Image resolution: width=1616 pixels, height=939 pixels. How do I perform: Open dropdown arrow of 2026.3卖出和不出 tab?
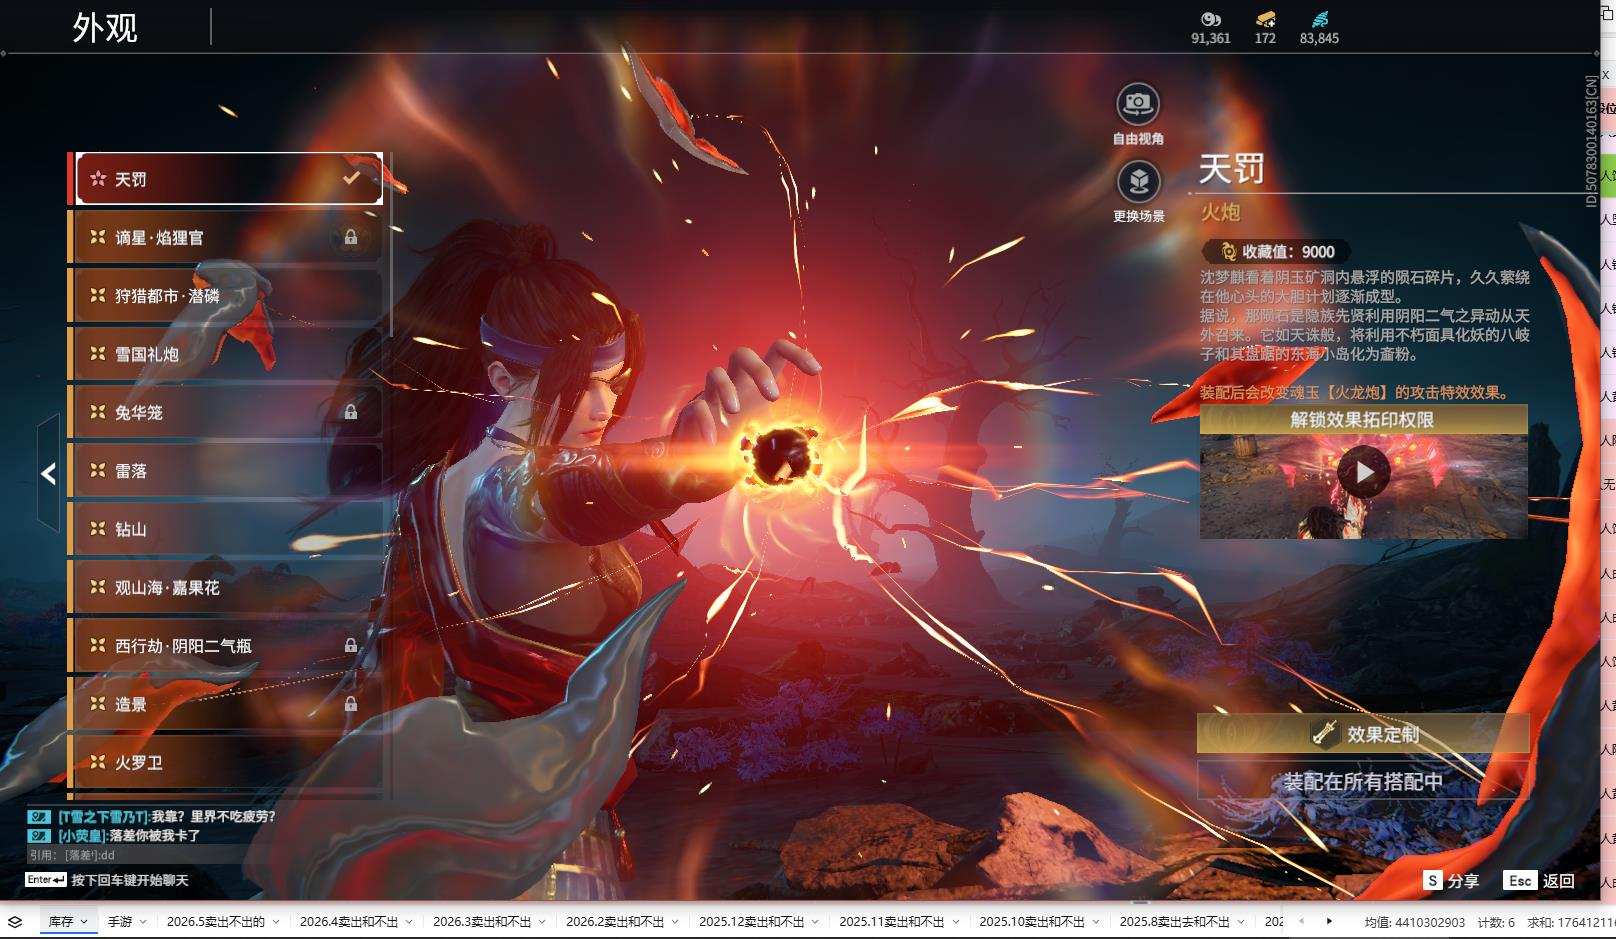542,922
